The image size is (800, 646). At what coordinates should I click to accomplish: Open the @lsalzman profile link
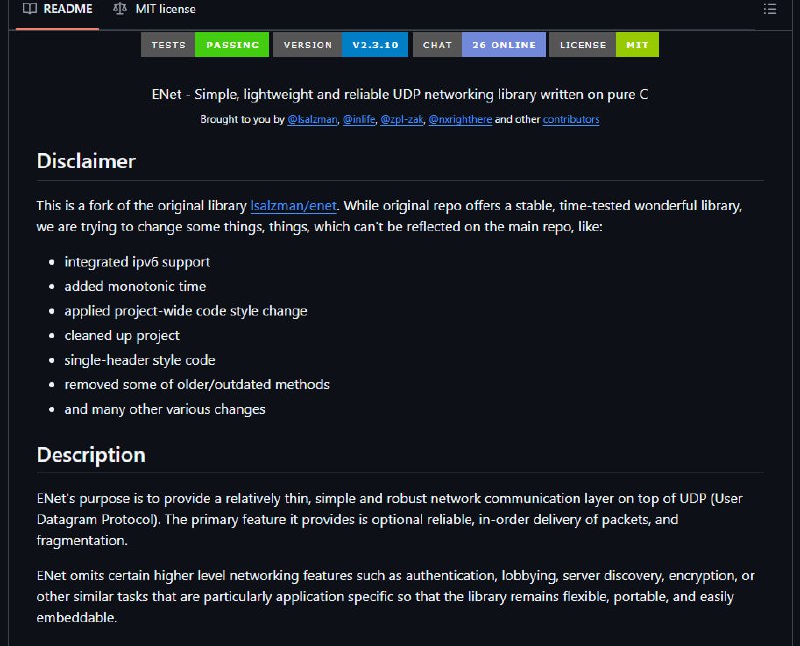coord(312,119)
